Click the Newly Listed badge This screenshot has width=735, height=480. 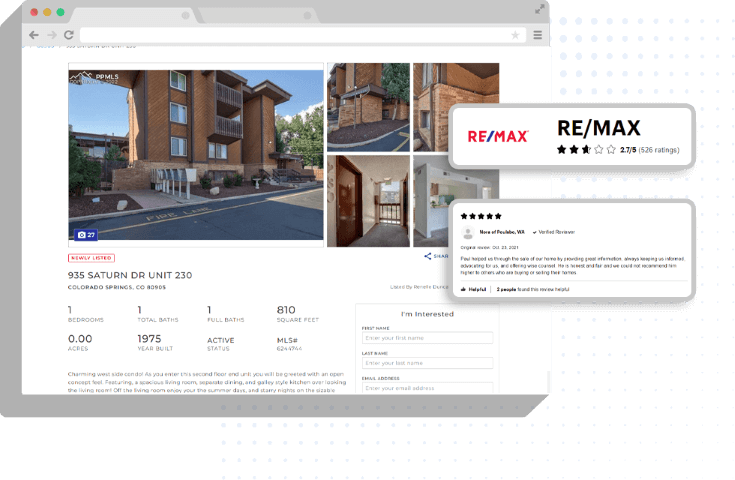coord(91,258)
